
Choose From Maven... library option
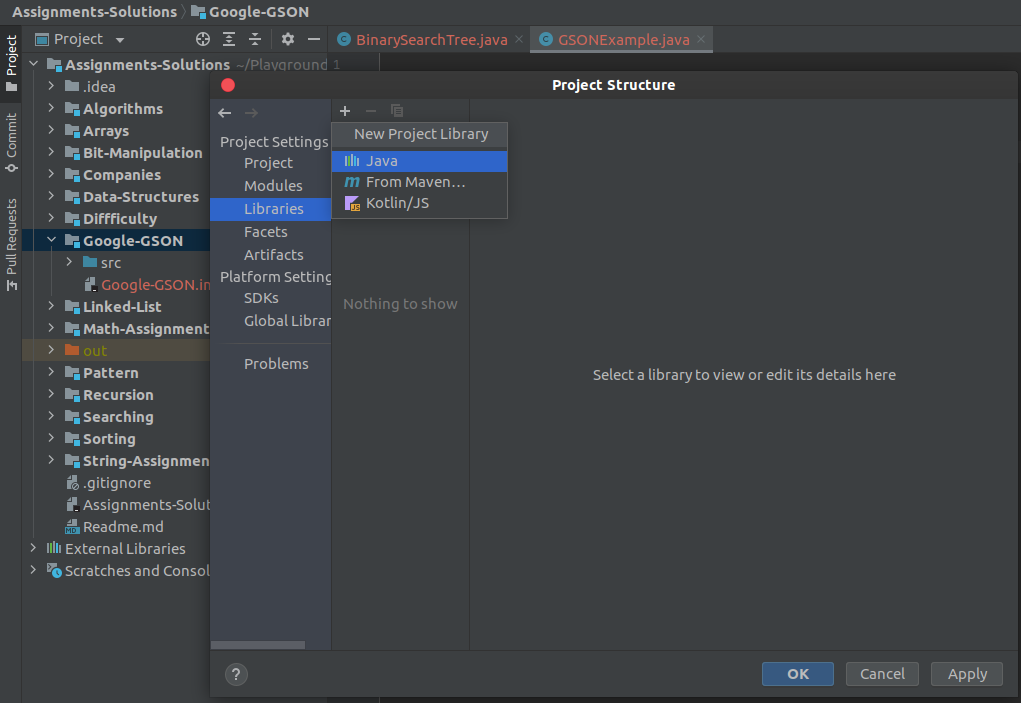pos(419,182)
